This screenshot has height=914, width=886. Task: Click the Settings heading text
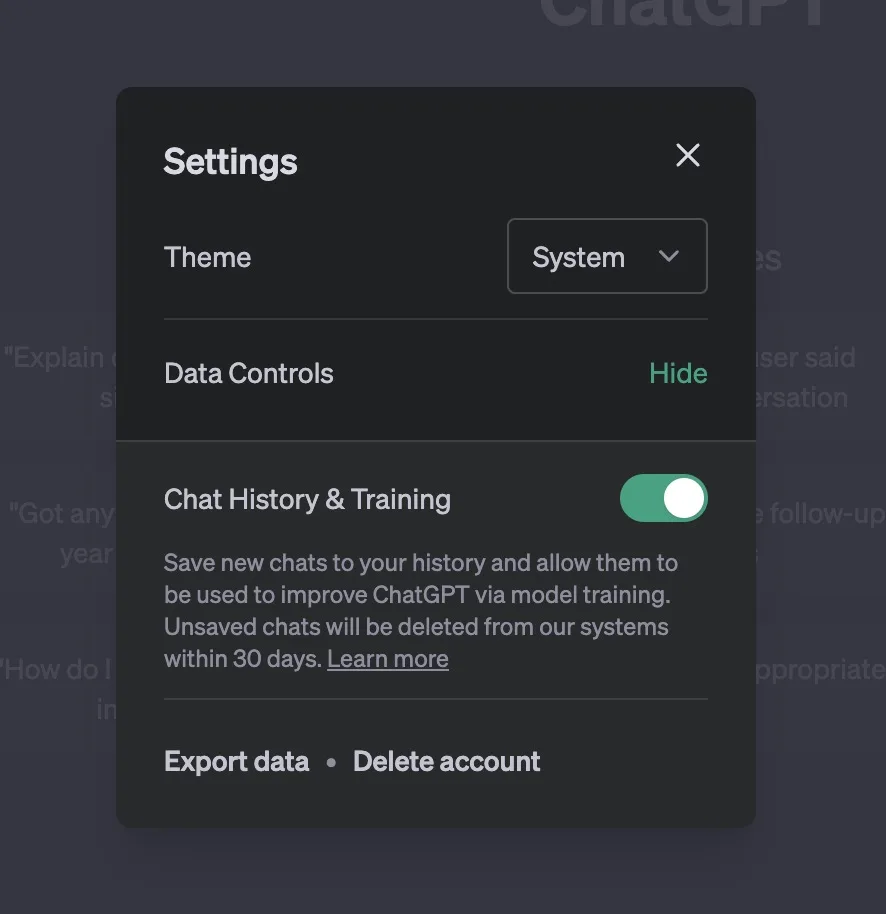(x=230, y=162)
